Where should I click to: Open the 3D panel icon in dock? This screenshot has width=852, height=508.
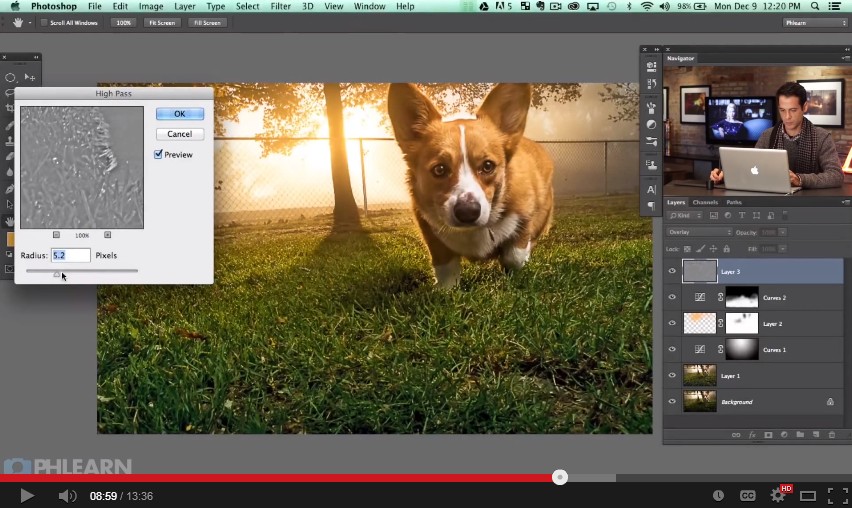(x=651, y=67)
